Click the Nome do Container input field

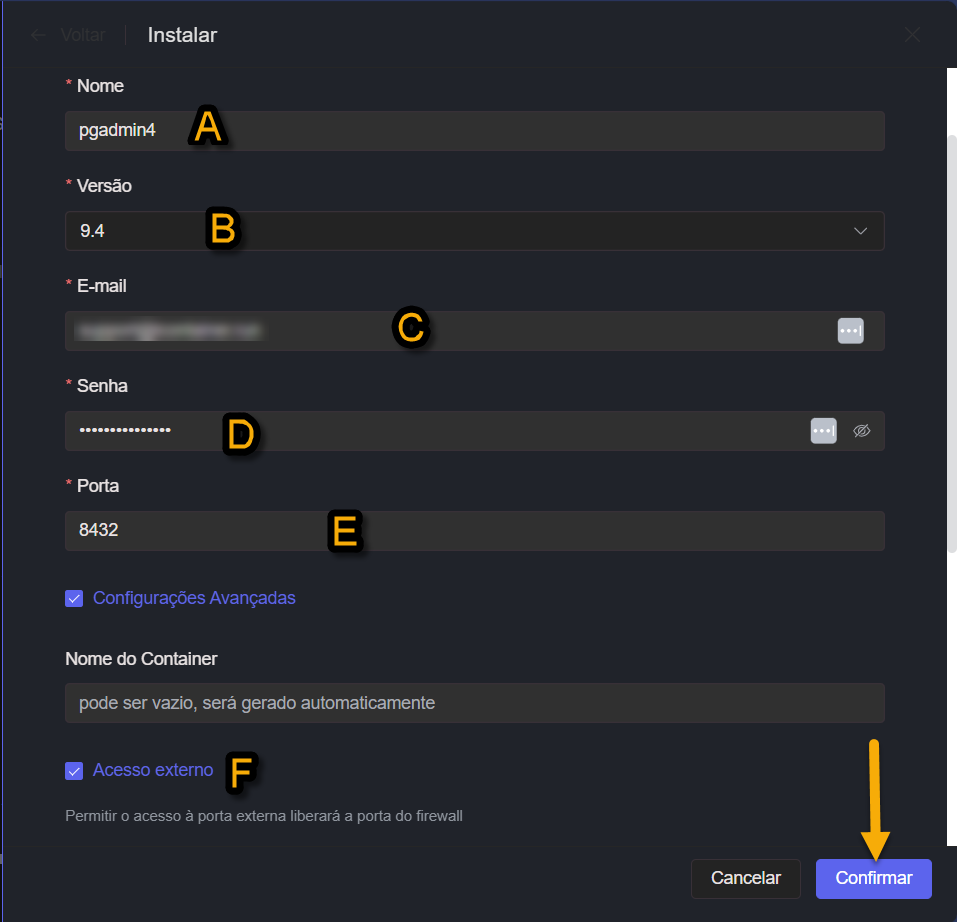474,703
